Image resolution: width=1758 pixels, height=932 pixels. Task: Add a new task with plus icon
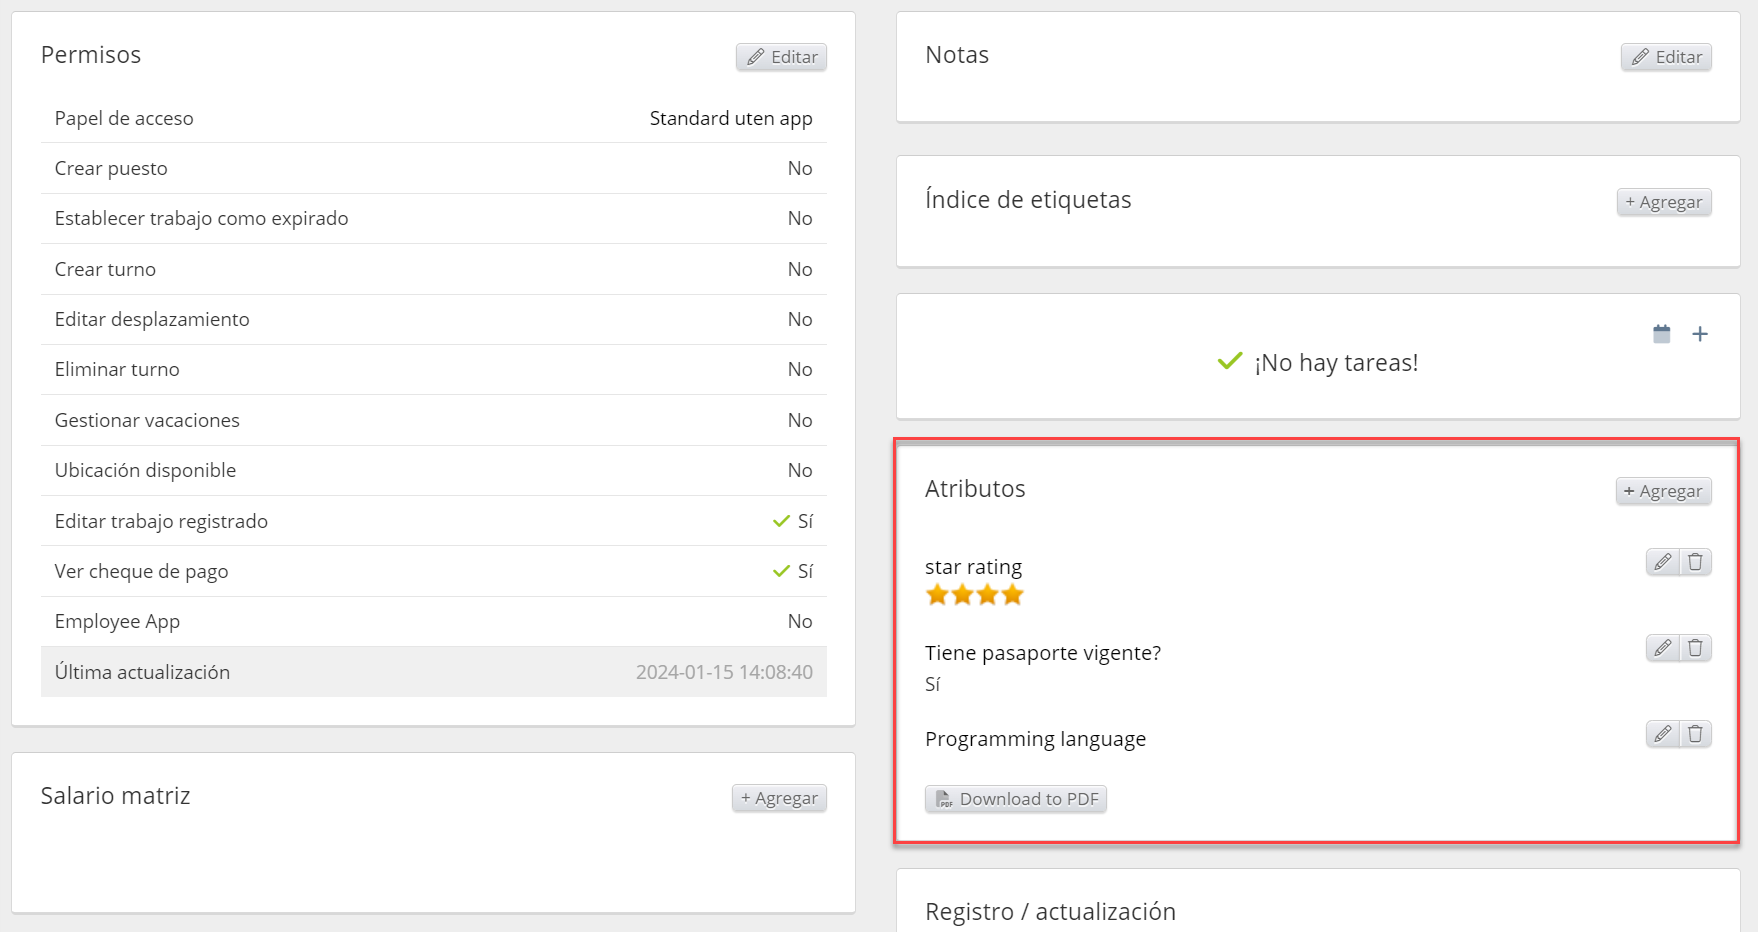[x=1700, y=334]
